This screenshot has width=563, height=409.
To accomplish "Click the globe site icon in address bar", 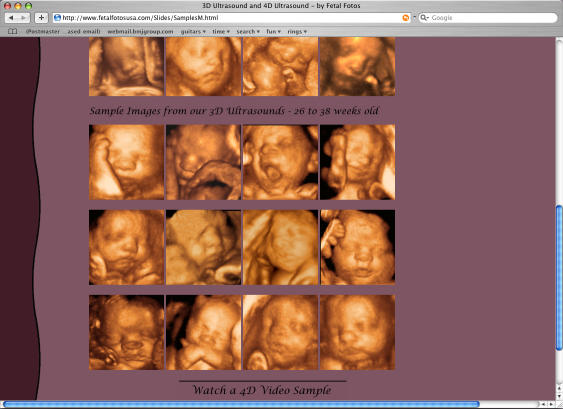I will (57, 18).
